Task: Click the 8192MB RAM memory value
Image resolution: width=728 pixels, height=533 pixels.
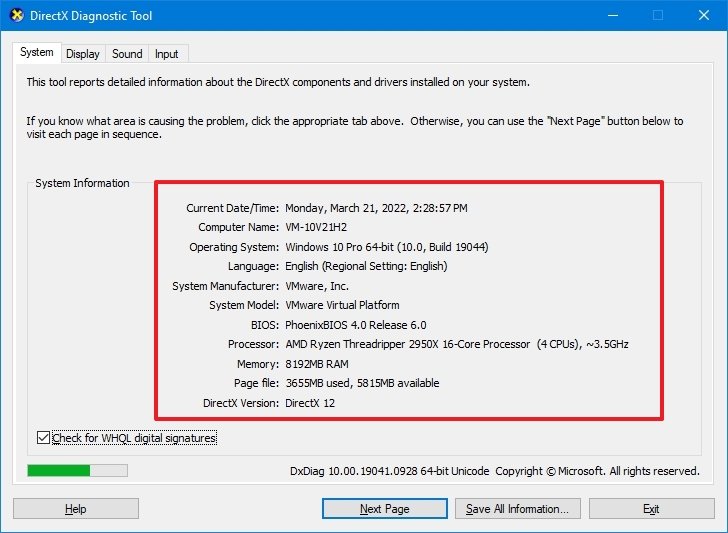Action: point(317,364)
